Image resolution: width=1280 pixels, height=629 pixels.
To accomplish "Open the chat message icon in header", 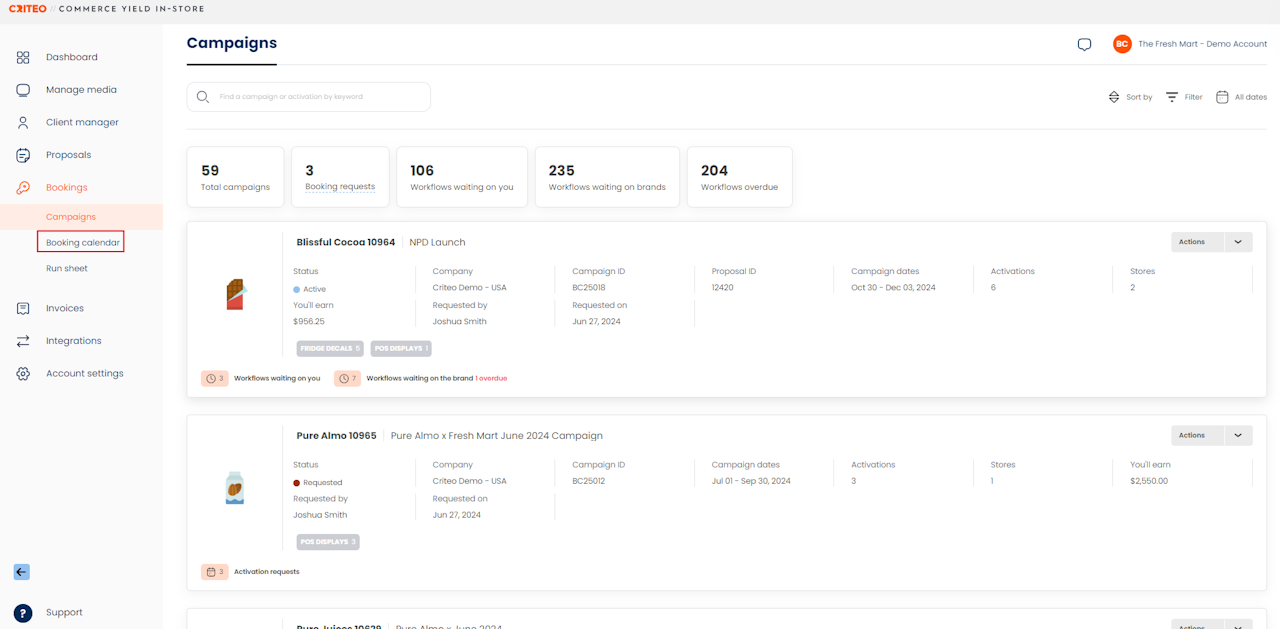I will [x=1084, y=44].
